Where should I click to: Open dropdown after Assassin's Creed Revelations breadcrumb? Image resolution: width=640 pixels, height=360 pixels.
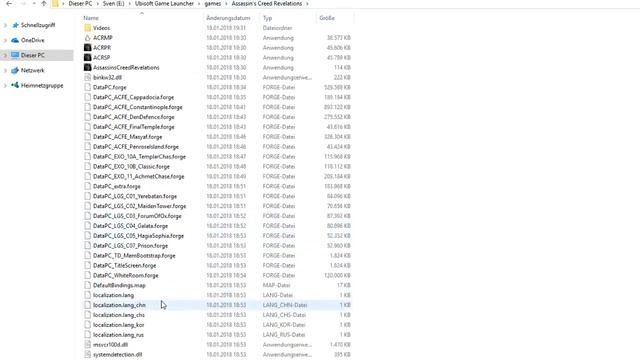tap(307, 4)
